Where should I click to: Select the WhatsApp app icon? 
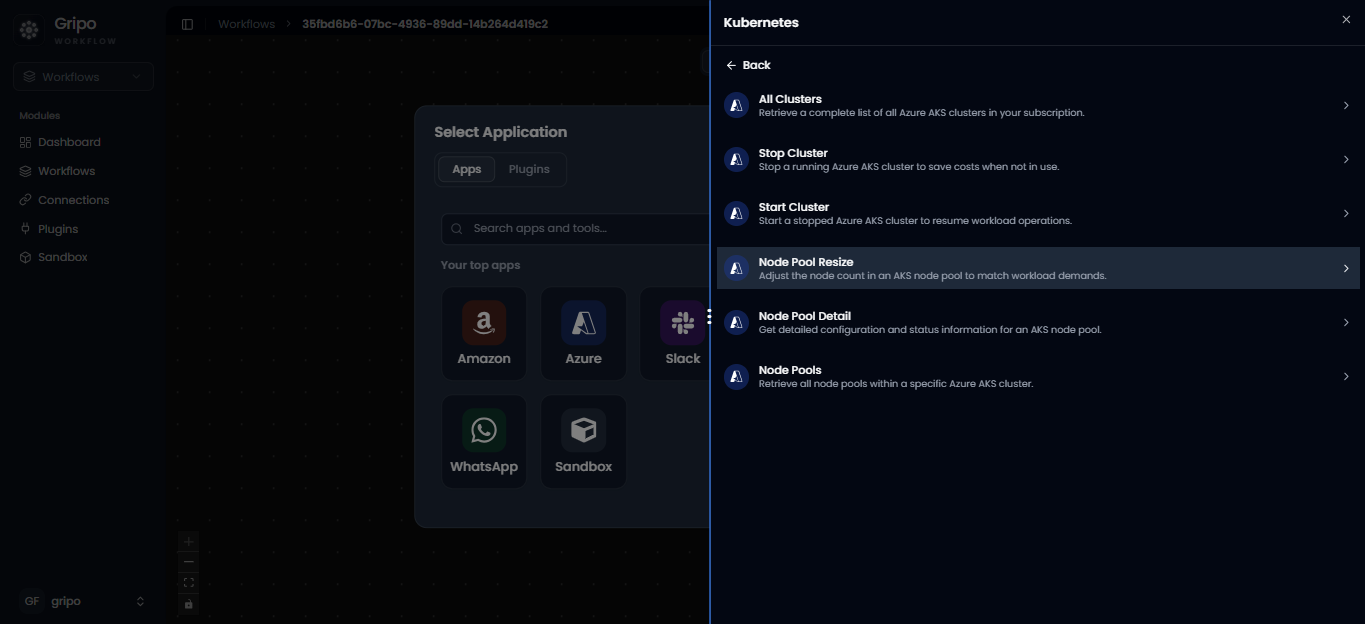tap(484, 431)
